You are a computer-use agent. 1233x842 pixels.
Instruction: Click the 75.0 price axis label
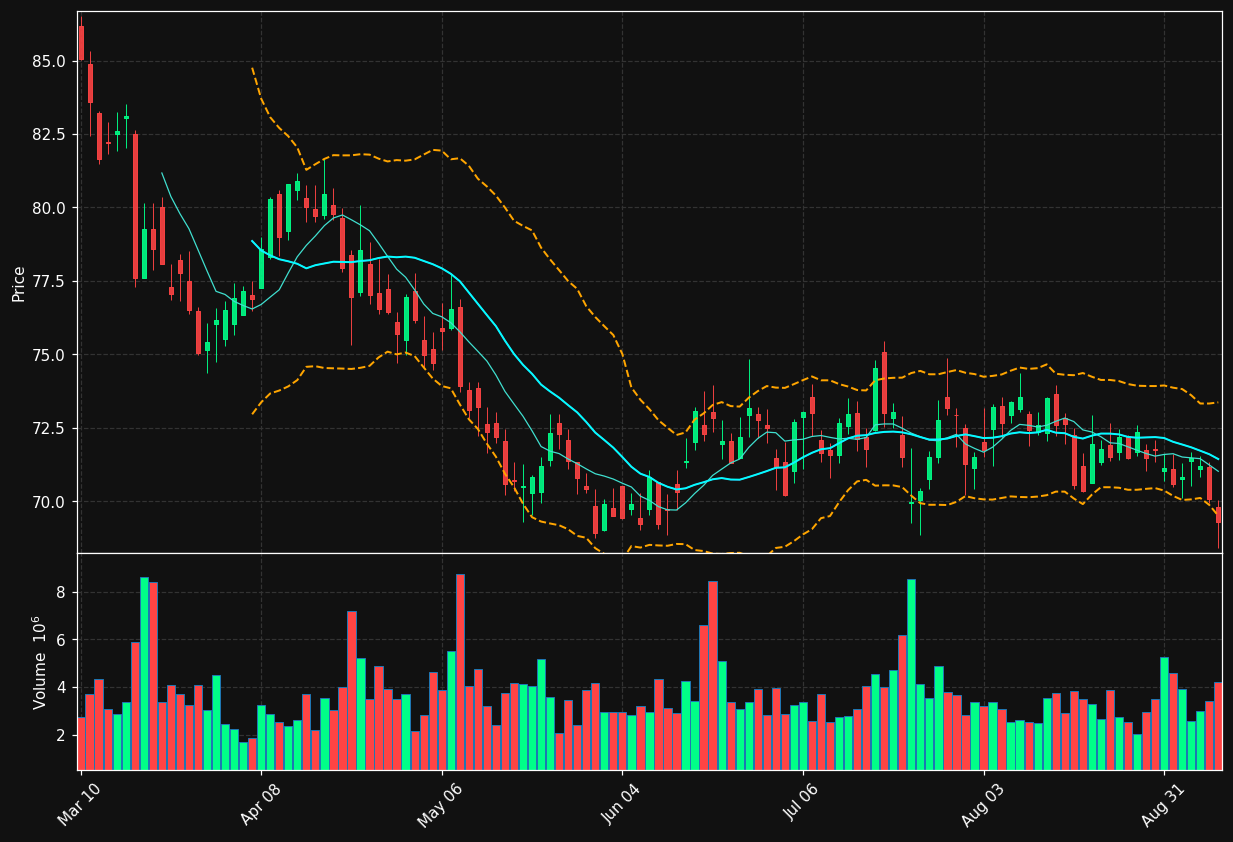pyautogui.click(x=48, y=355)
